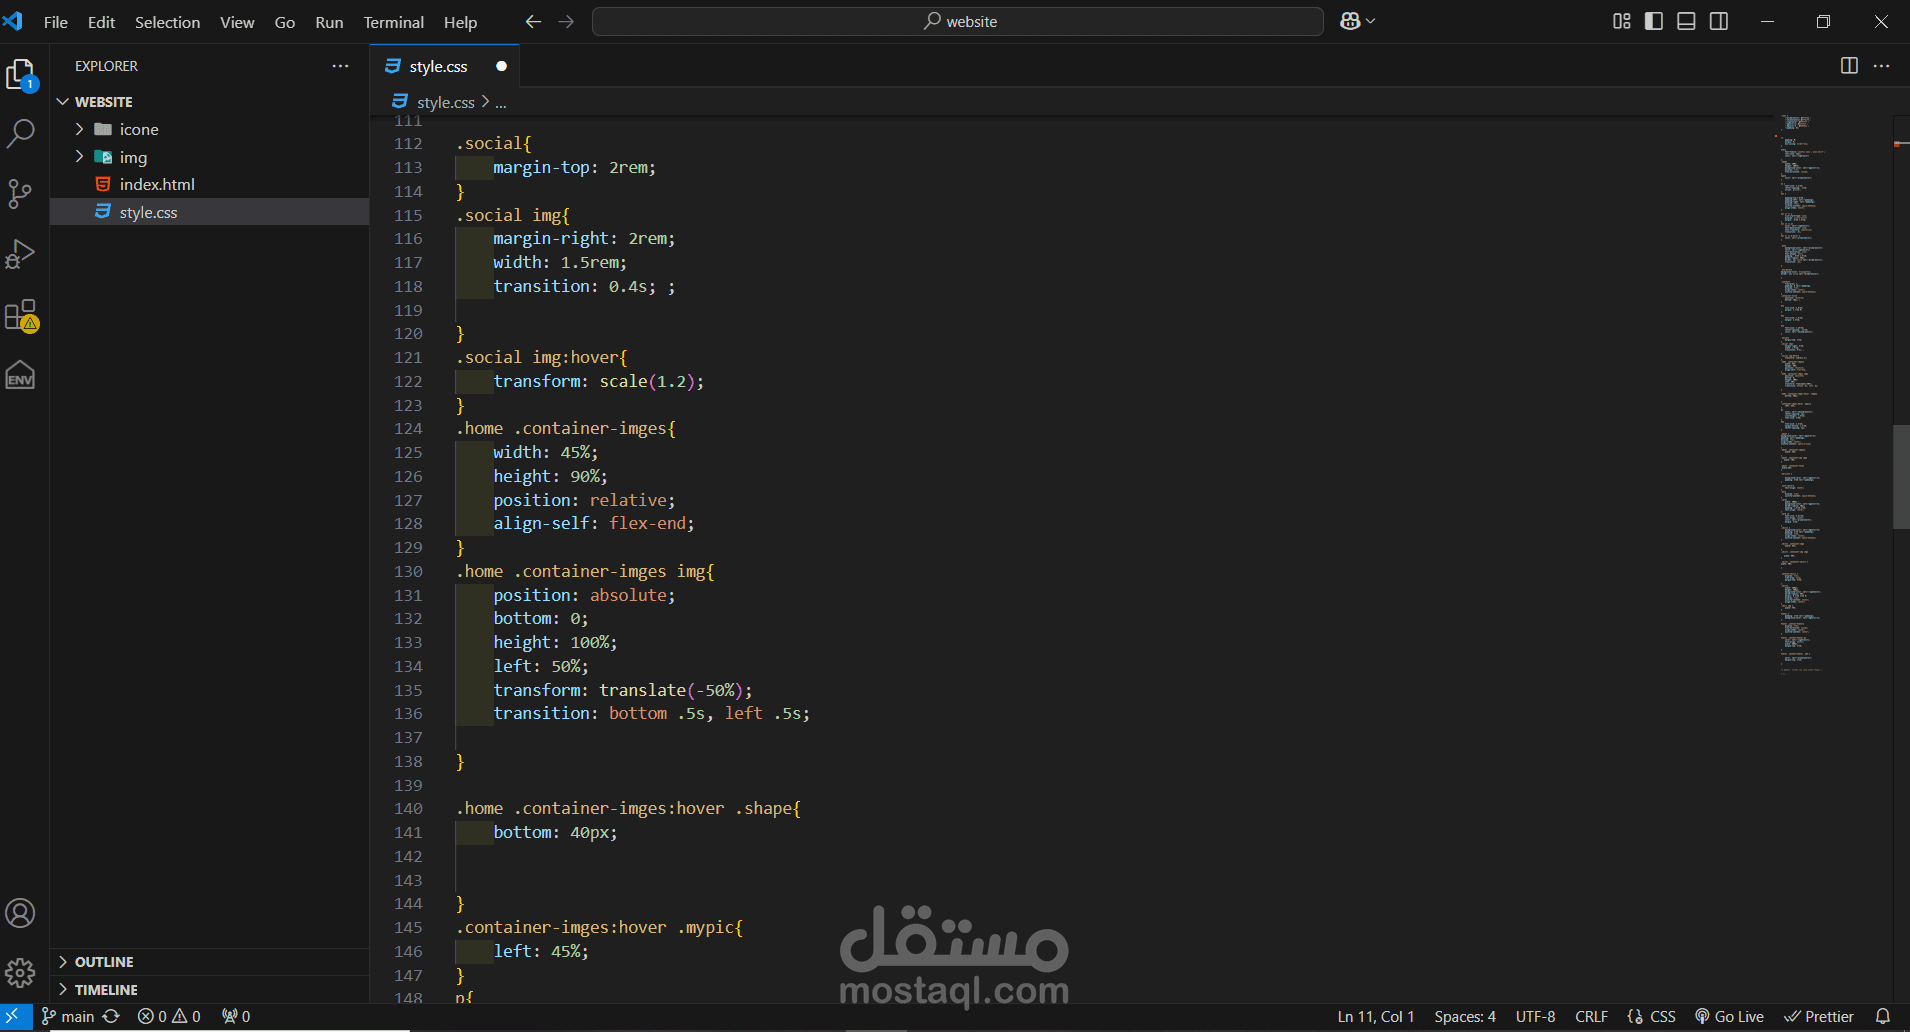Image resolution: width=1910 pixels, height=1032 pixels.
Task: Open the Customize Layout icon
Action: click(x=1622, y=21)
